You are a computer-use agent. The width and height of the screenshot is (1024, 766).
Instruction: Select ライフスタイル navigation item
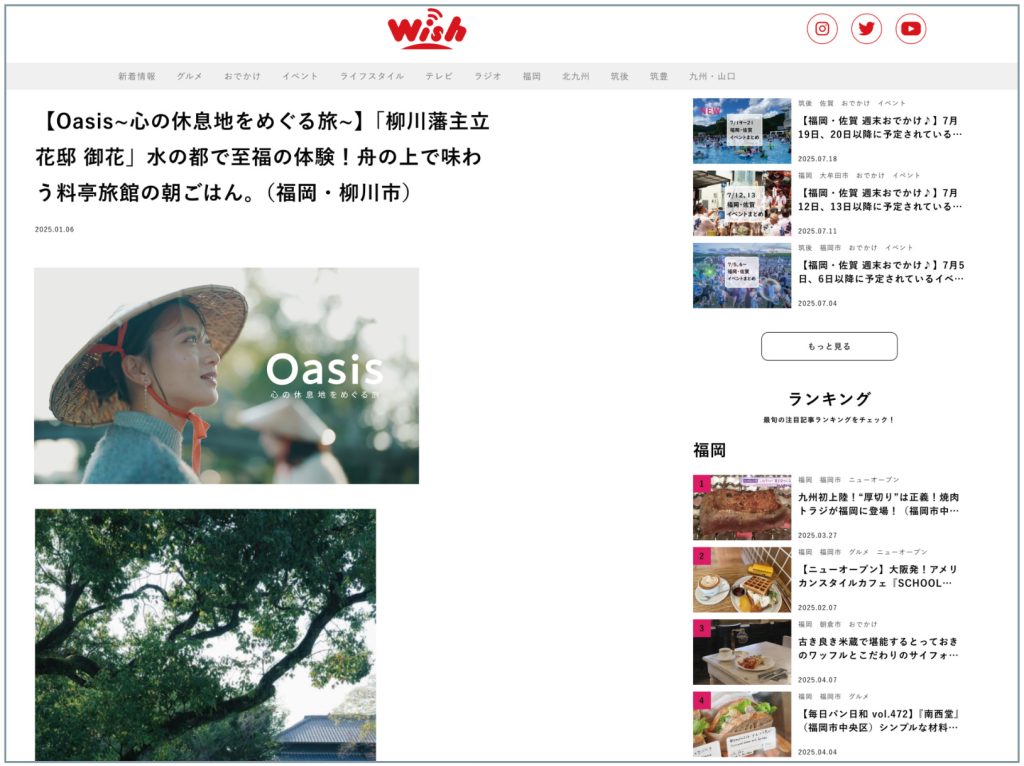(x=372, y=76)
